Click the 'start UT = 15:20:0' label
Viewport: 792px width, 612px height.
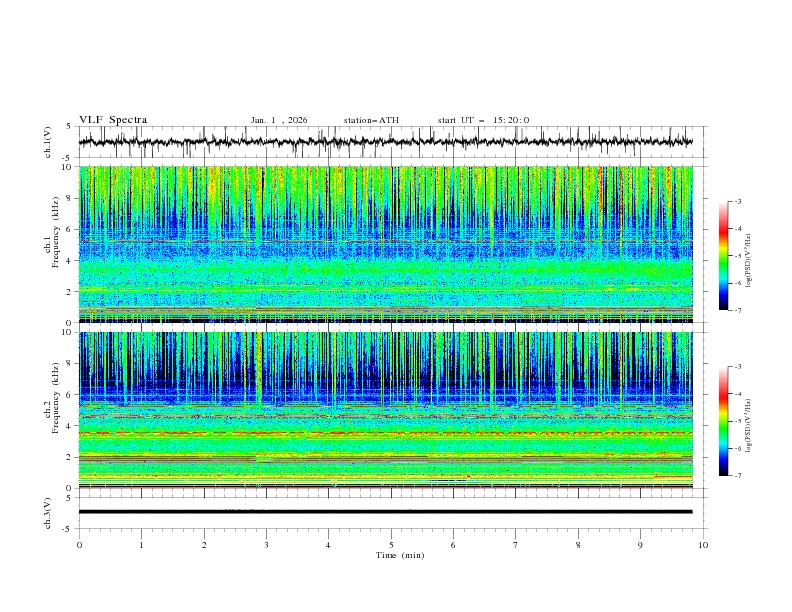[483, 120]
